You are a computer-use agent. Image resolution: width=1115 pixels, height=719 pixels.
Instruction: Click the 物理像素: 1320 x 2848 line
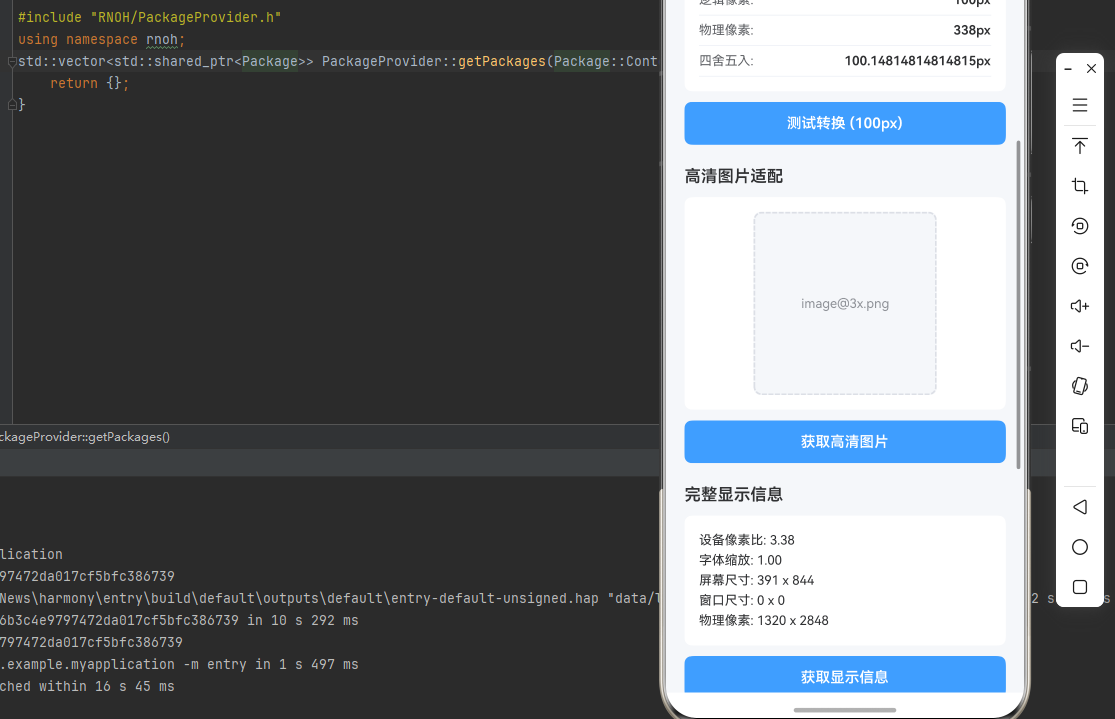click(764, 620)
